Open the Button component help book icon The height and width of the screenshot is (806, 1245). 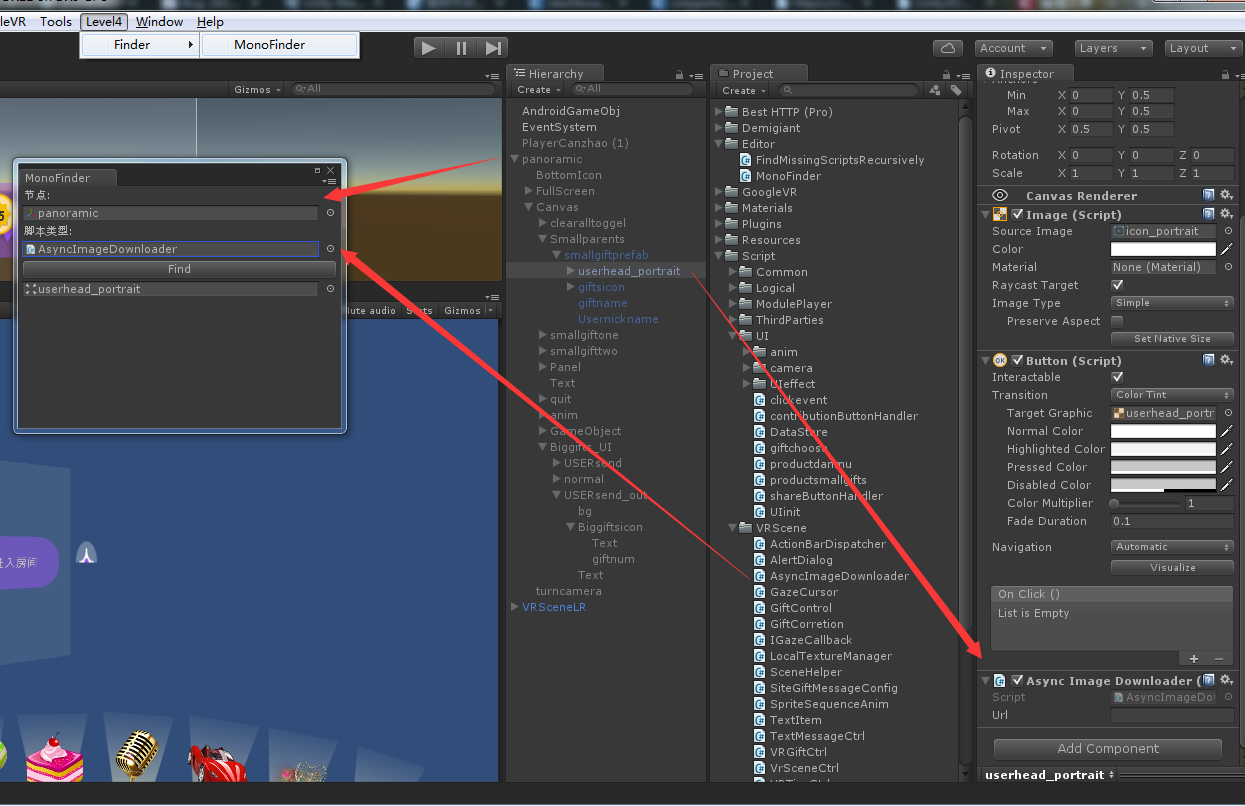1209,361
